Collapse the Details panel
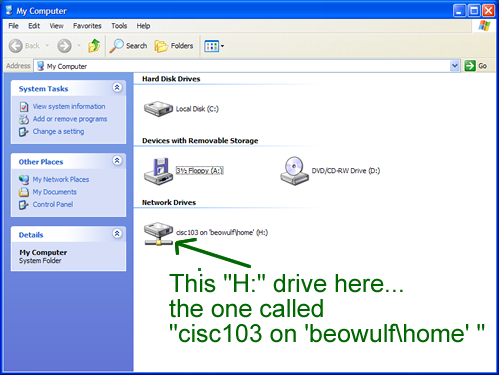The width and height of the screenshot is (499, 375). point(117,234)
